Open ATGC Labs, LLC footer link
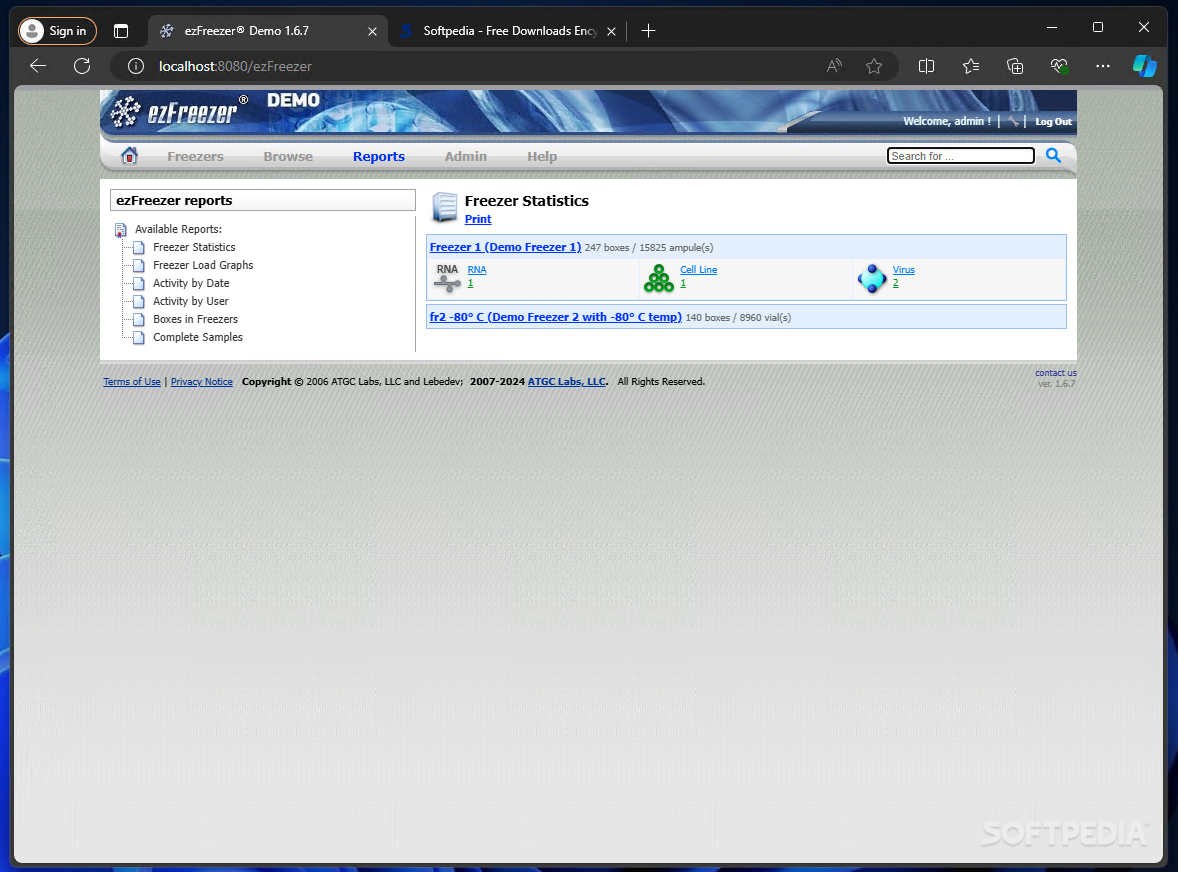 click(566, 382)
